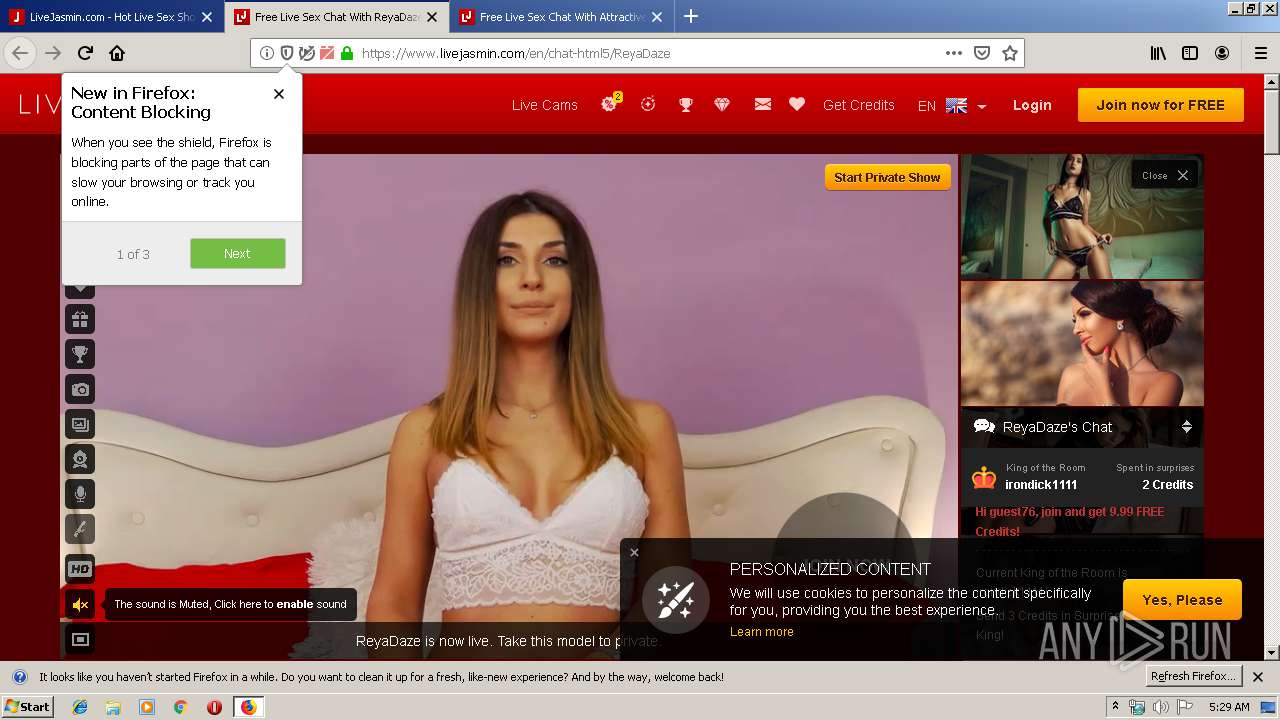Open the lingerie model thumbnail
Image resolution: width=1280 pixels, height=720 pixels.
[1082, 216]
